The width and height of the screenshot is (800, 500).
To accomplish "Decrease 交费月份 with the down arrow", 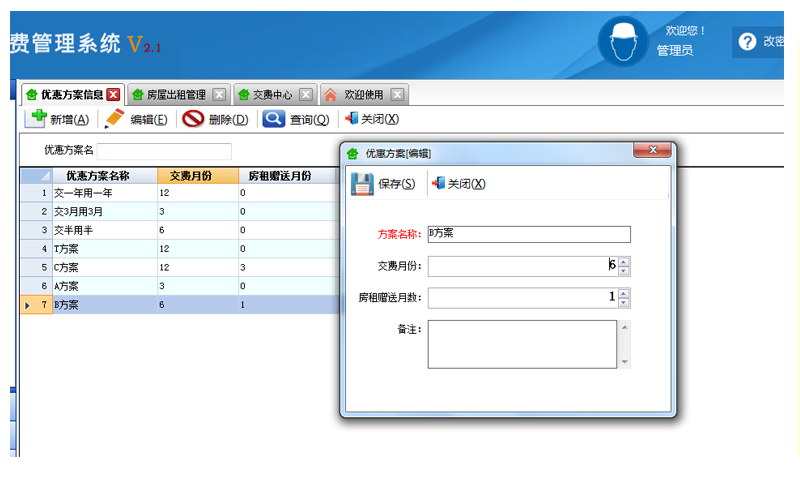I will click(624, 271).
